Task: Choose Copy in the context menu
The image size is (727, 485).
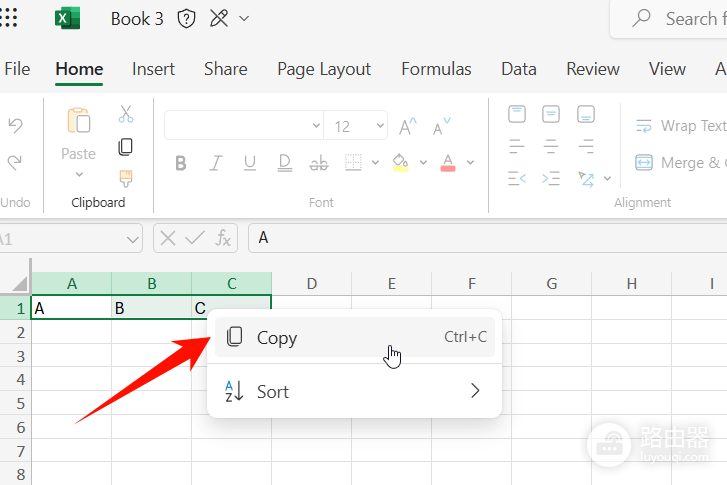Action: point(355,337)
